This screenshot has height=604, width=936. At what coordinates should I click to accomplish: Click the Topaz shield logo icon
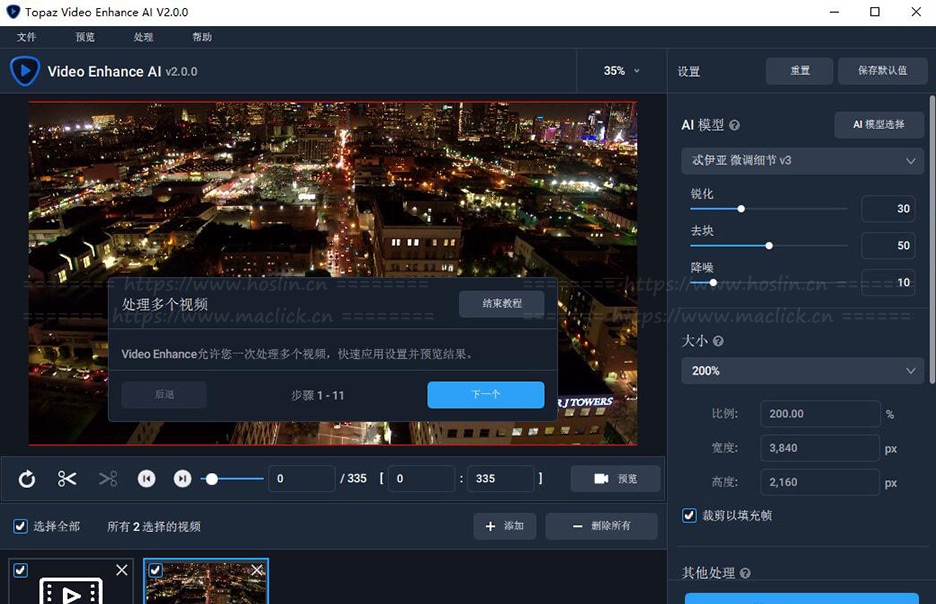(x=24, y=71)
